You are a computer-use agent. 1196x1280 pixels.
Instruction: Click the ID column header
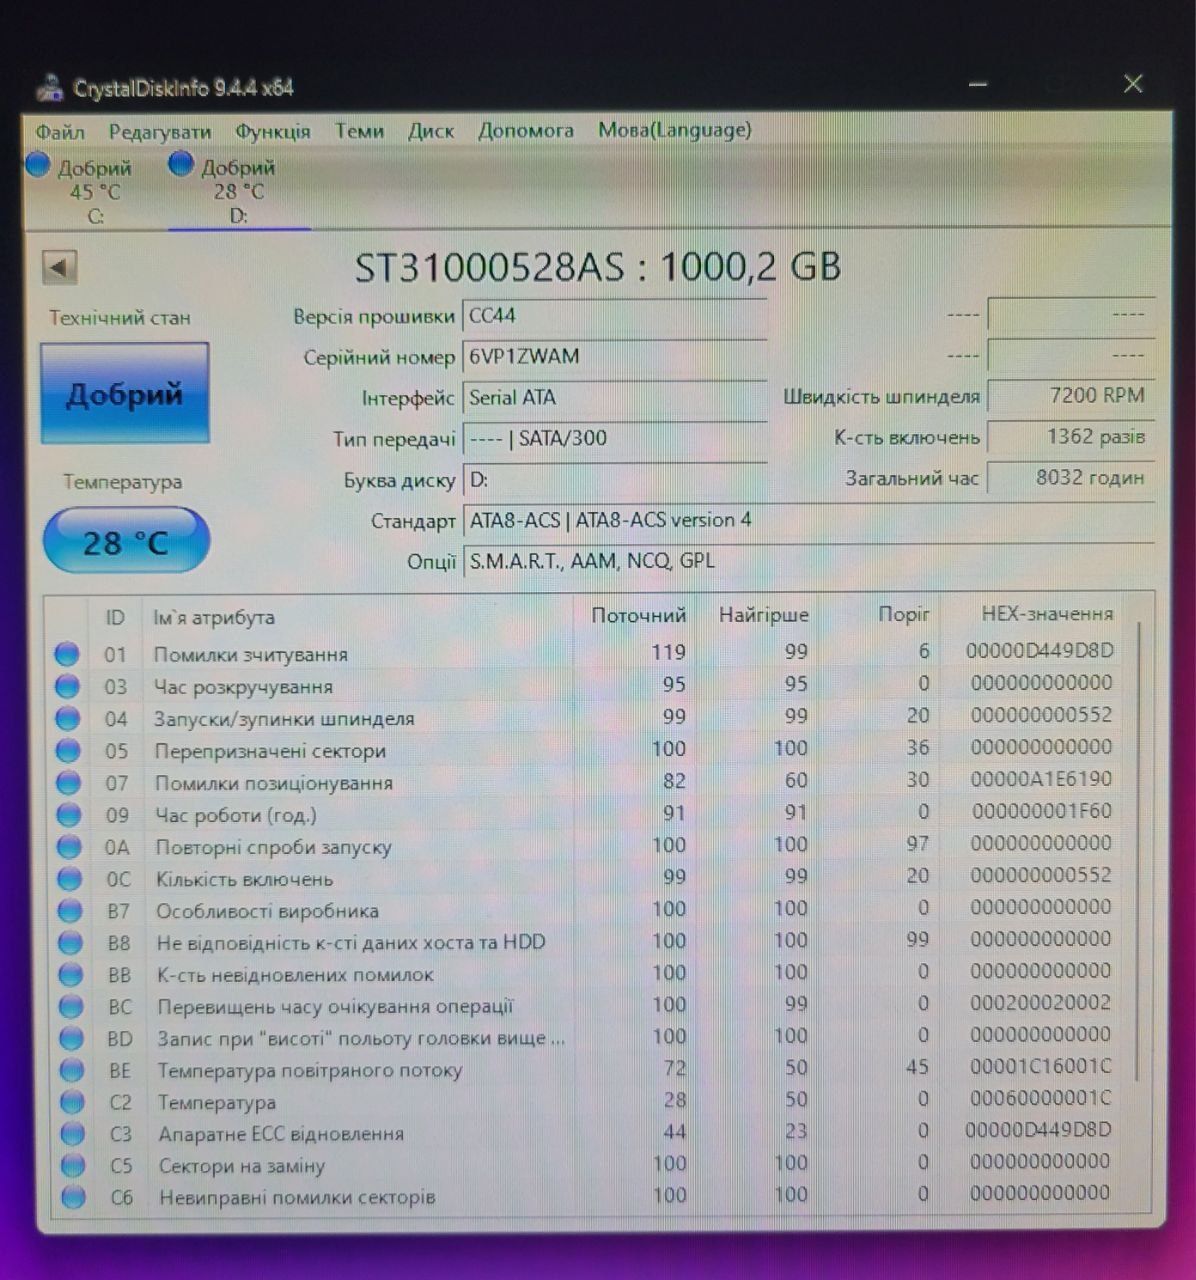point(115,618)
